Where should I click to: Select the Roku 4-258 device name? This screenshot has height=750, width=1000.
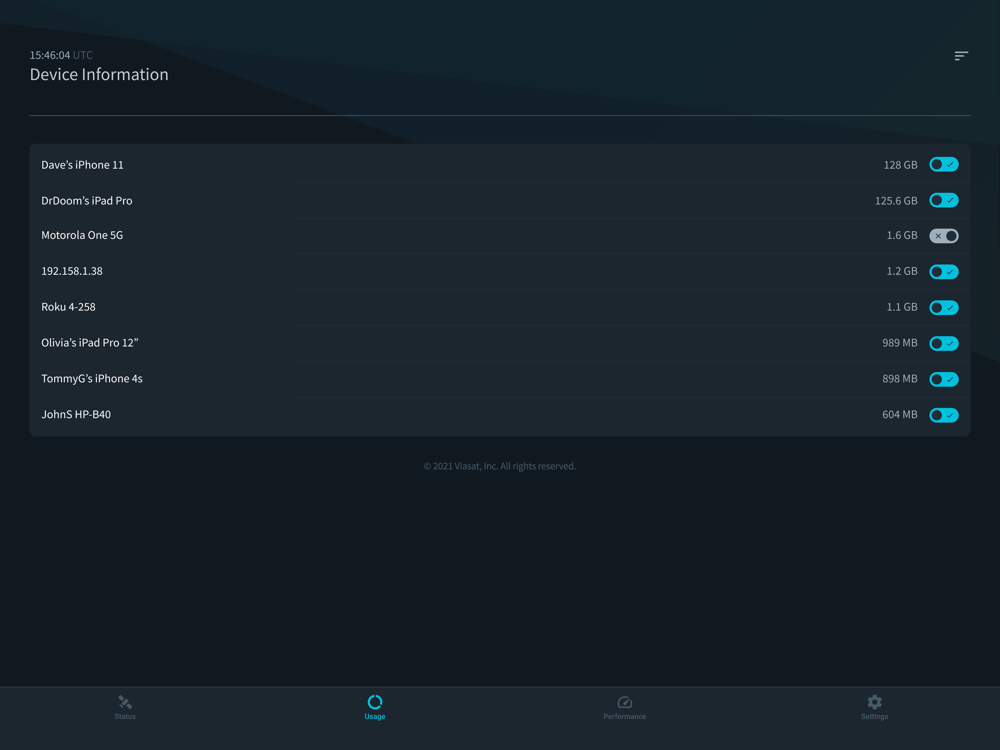(x=68, y=307)
